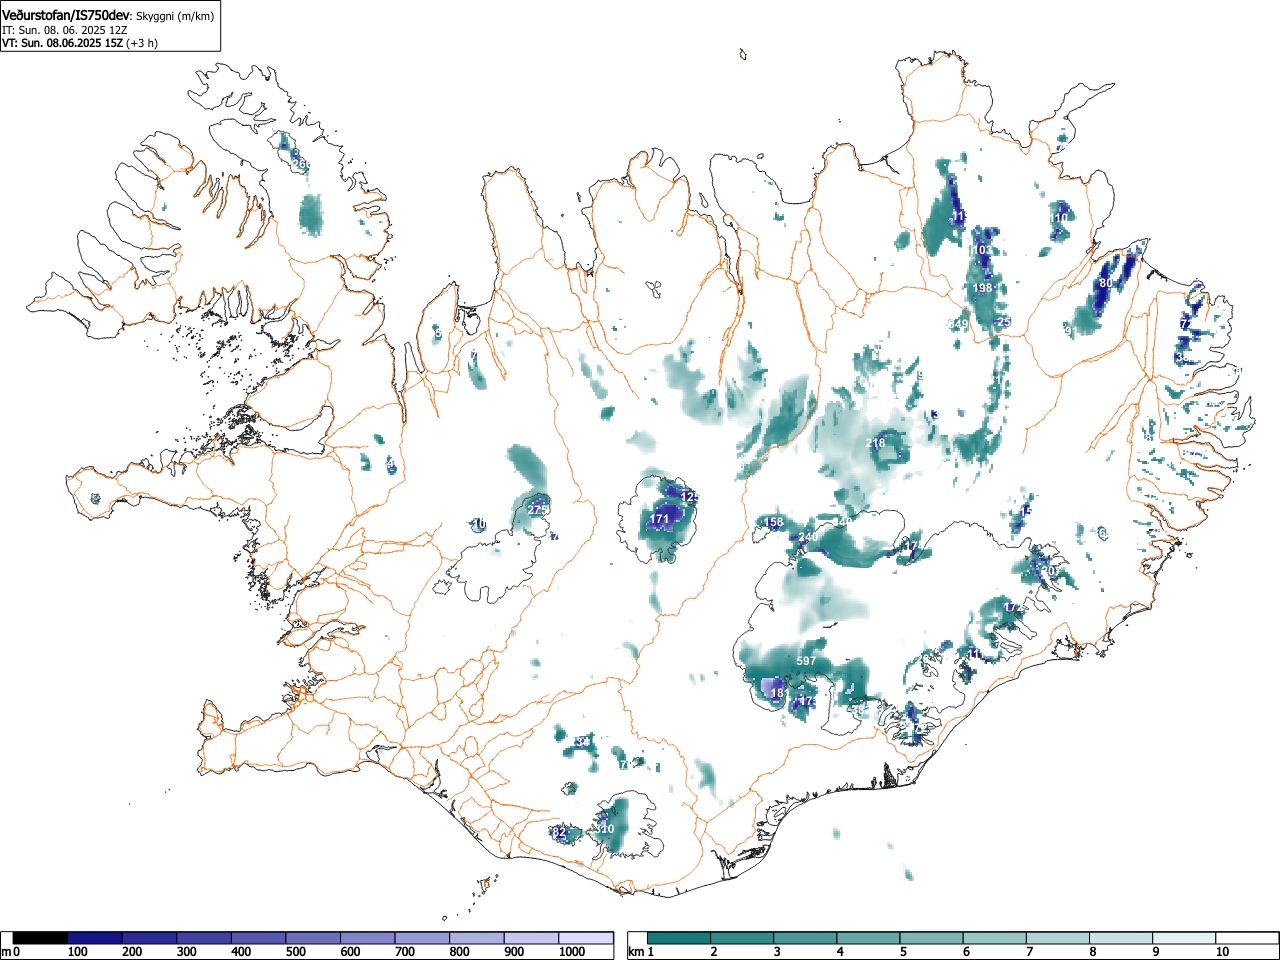The height and width of the screenshot is (960, 1280).
Task: Click the '198' value in northeast Iceland
Action: pos(983,288)
